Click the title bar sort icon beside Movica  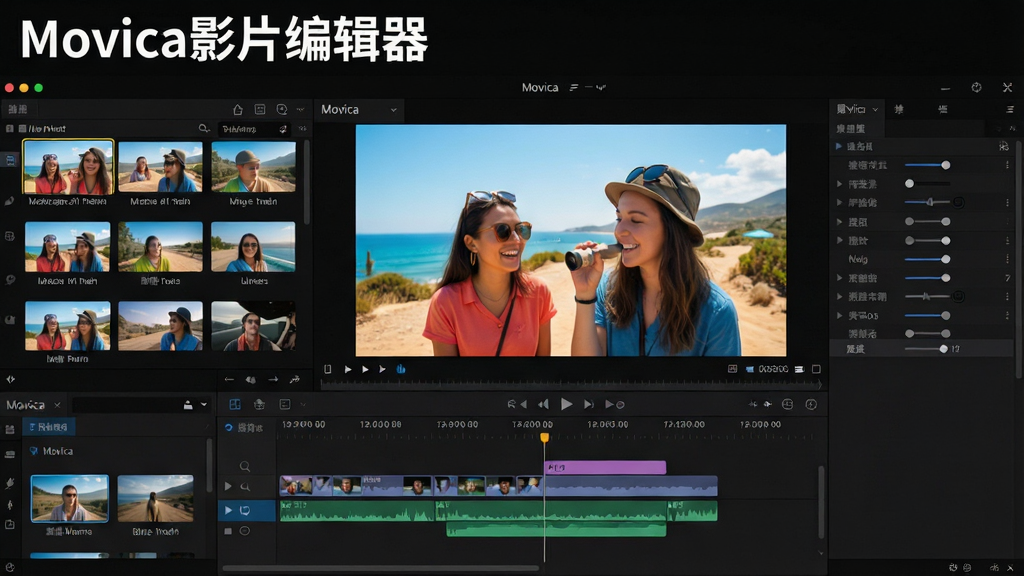pos(574,88)
